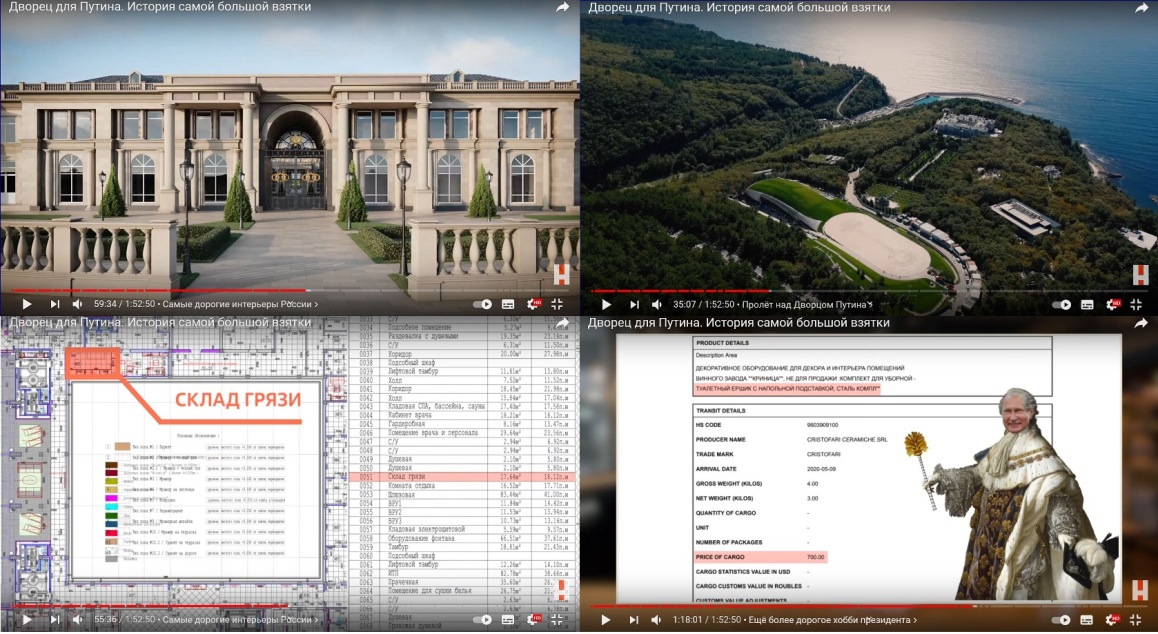Open settings gear in the 59:34 player

532,304
